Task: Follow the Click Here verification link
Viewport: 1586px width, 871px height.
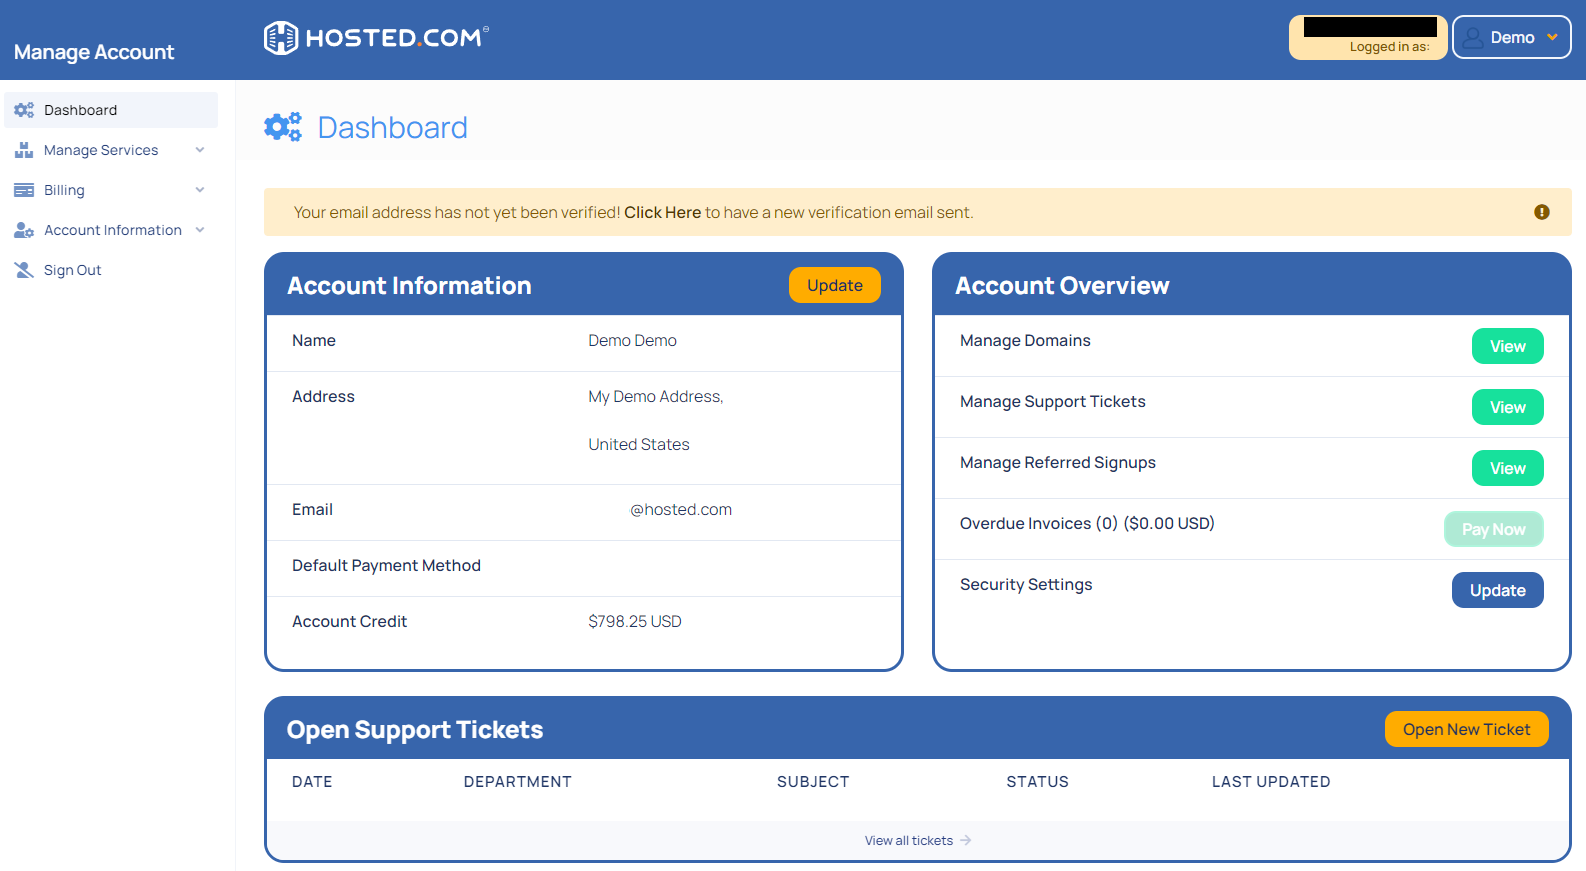Action: 663,212
